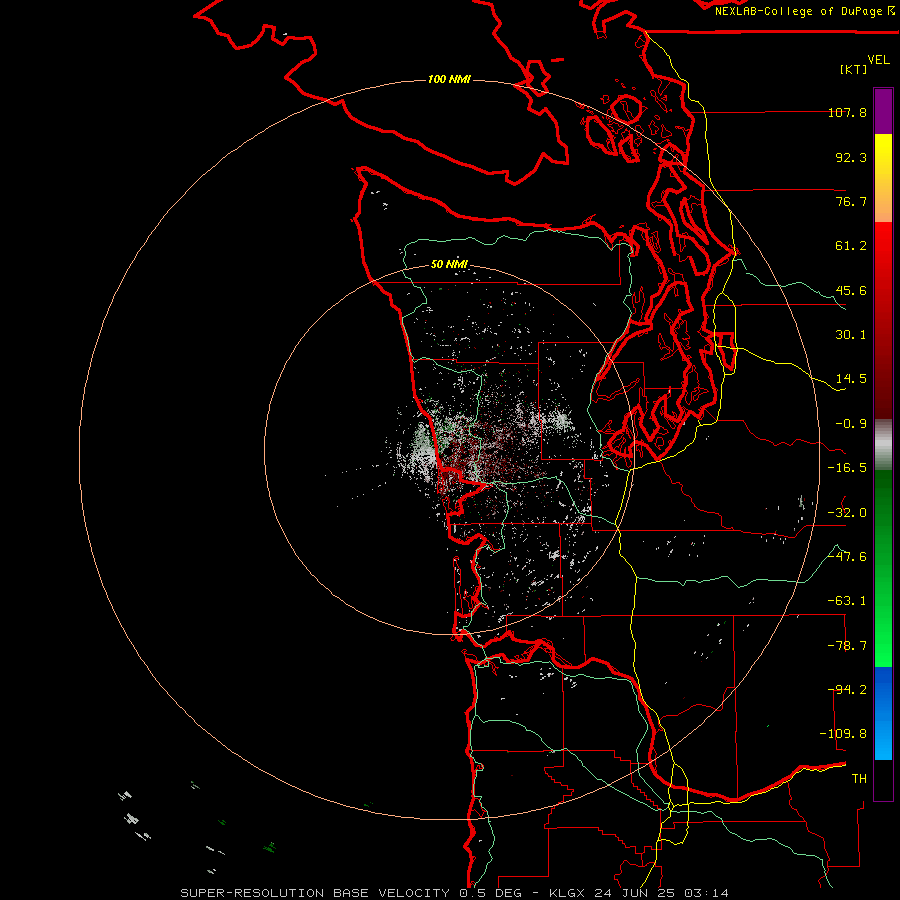Click the -16.5 velocity scale value
The image size is (900, 900).
click(x=847, y=468)
